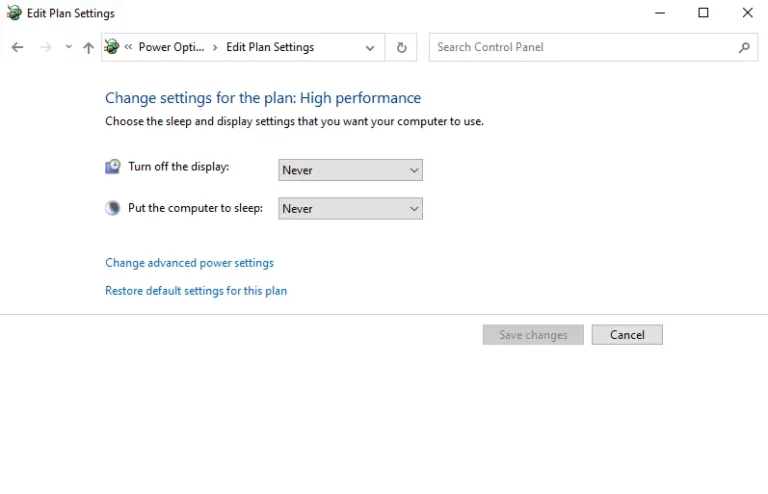Viewport: 768px width, 494px height.
Task: Maximize the Edit Plan Settings window
Action: coord(703,13)
